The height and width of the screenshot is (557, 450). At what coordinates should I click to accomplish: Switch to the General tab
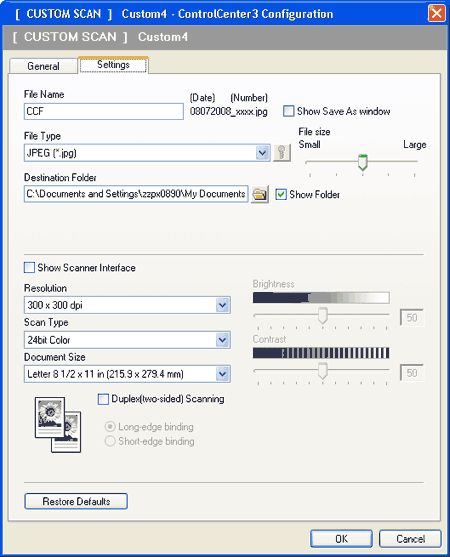point(43,66)
